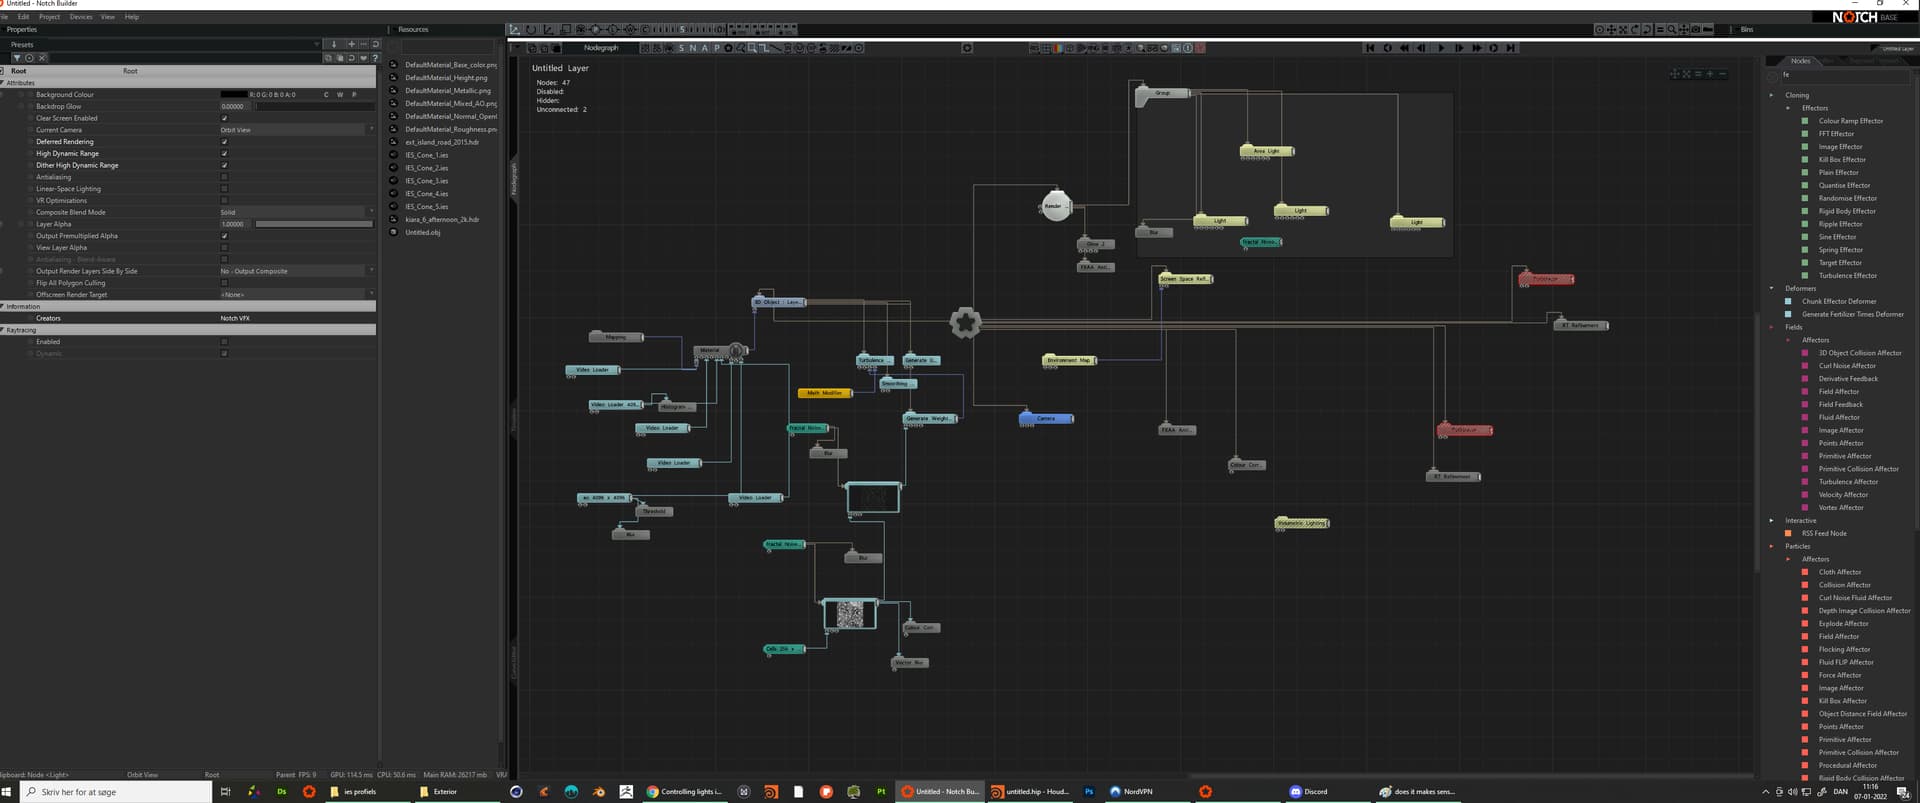Collapse the Raytracing section
This screenshot has height=803, width=1920.
[x=3, y=330]
